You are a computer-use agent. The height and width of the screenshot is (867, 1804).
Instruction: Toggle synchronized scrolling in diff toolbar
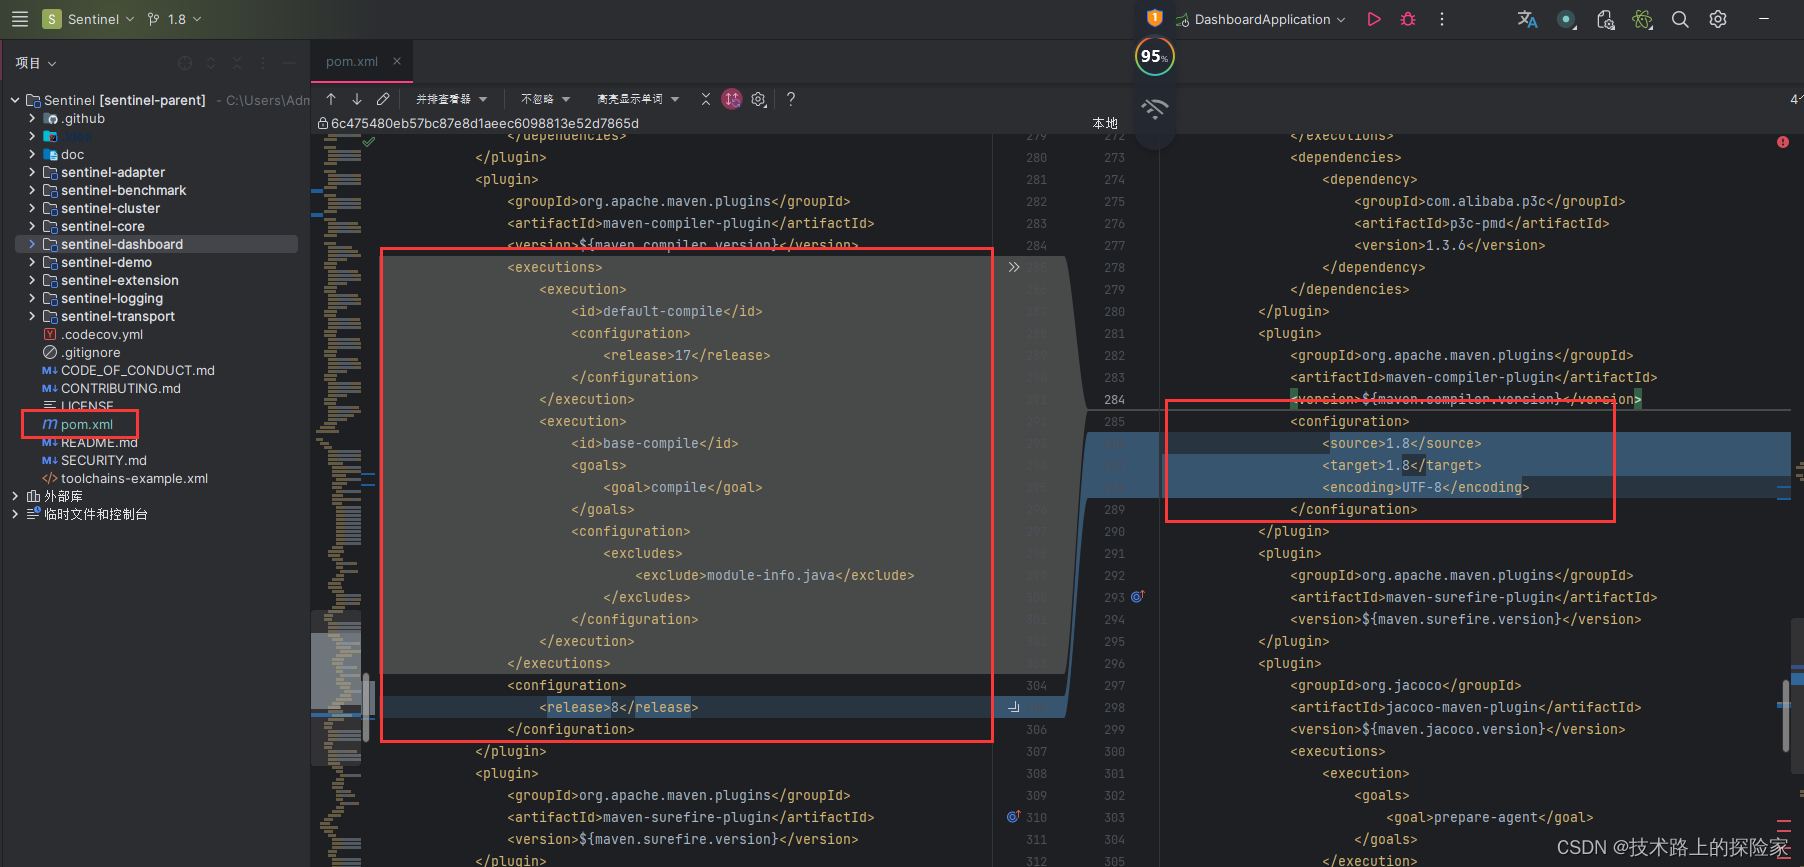point(732,99)
